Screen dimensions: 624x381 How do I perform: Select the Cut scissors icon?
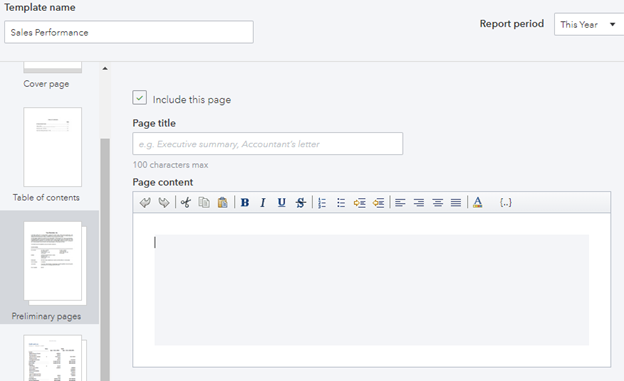click(x=185, y=203)
